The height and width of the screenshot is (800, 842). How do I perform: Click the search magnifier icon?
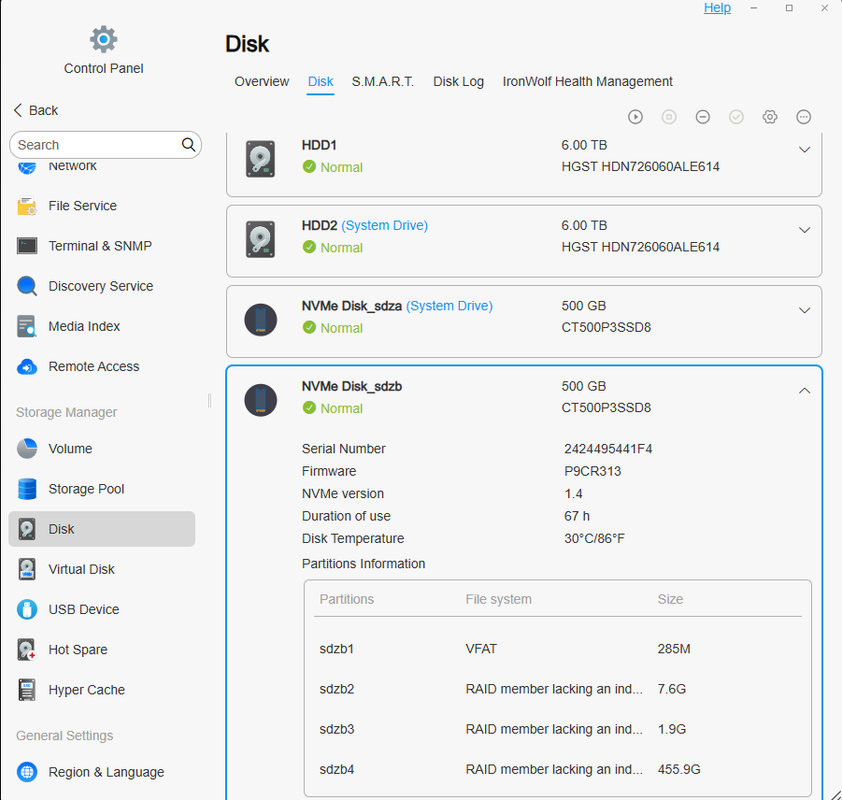pyautogui.click(x=188, y=144)
